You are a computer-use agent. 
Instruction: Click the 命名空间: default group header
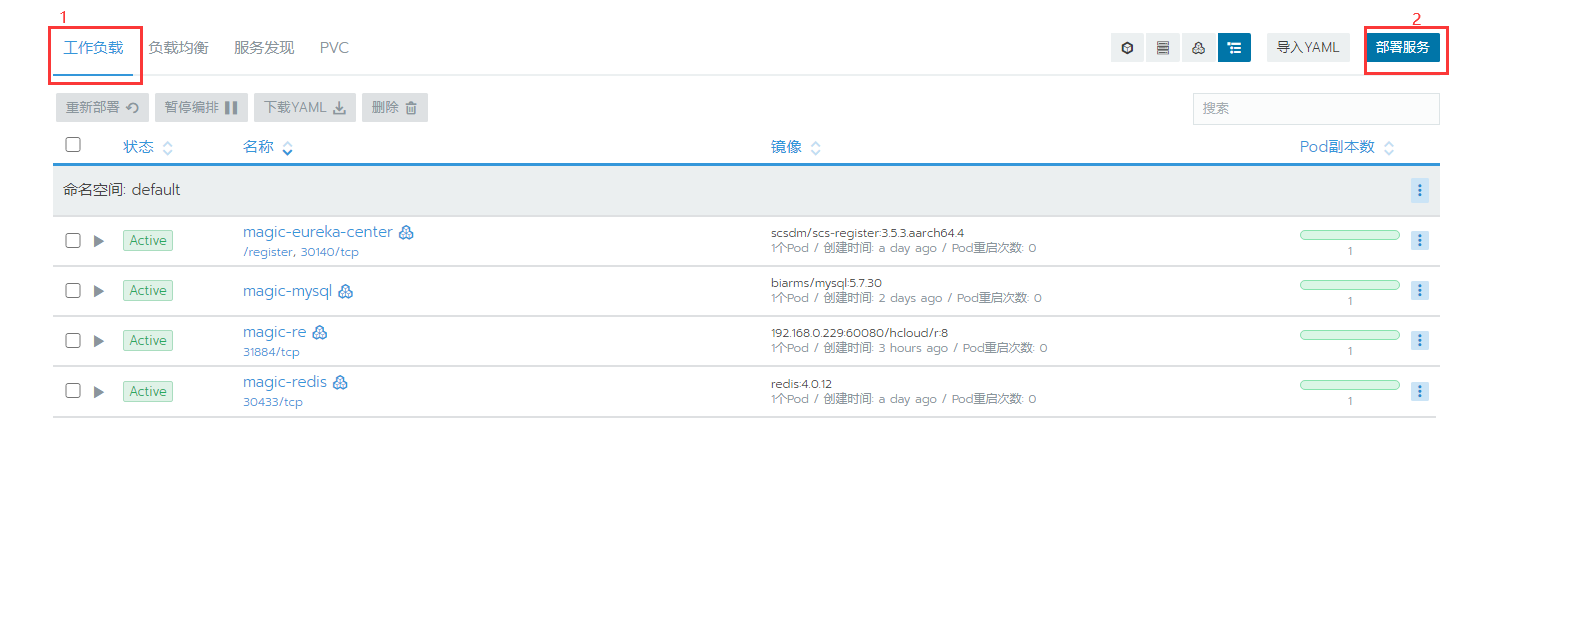745,190
